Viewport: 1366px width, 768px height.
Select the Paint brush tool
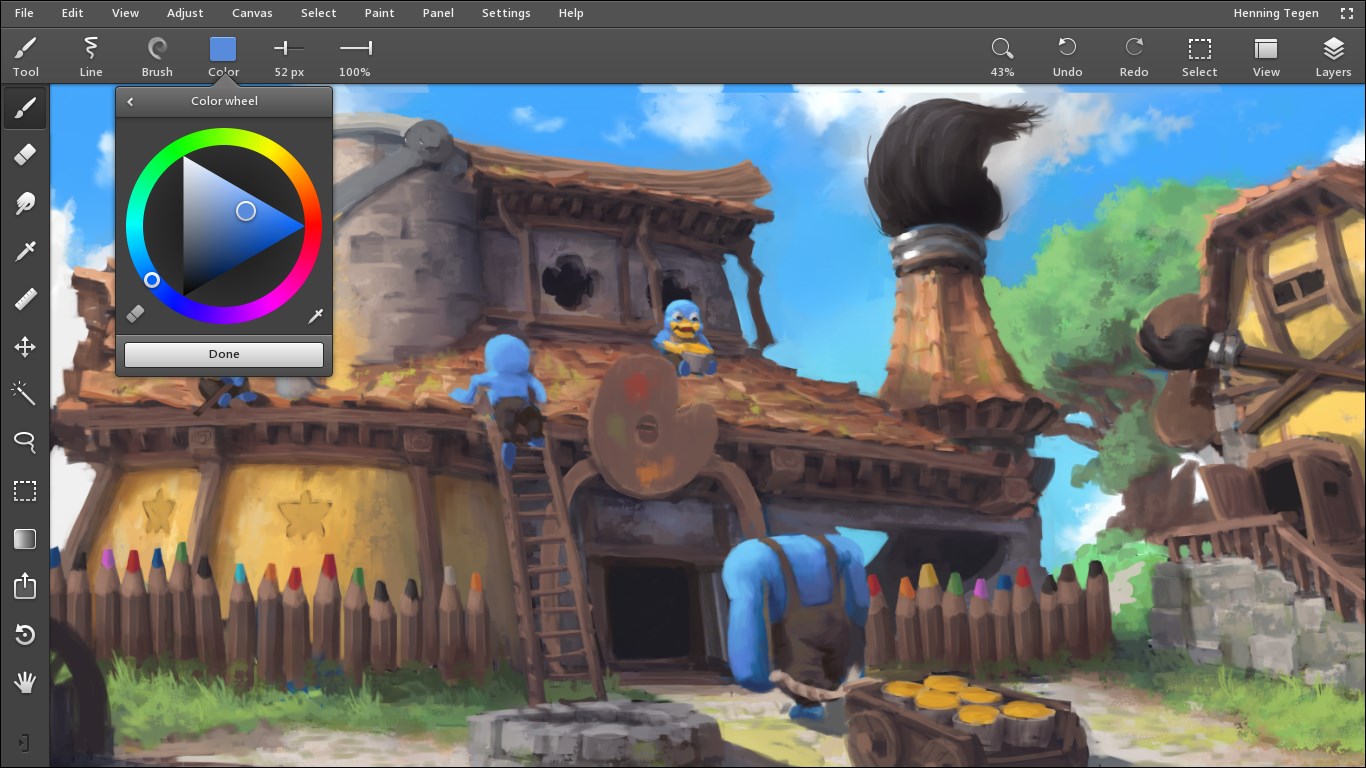tap(24, 107)
